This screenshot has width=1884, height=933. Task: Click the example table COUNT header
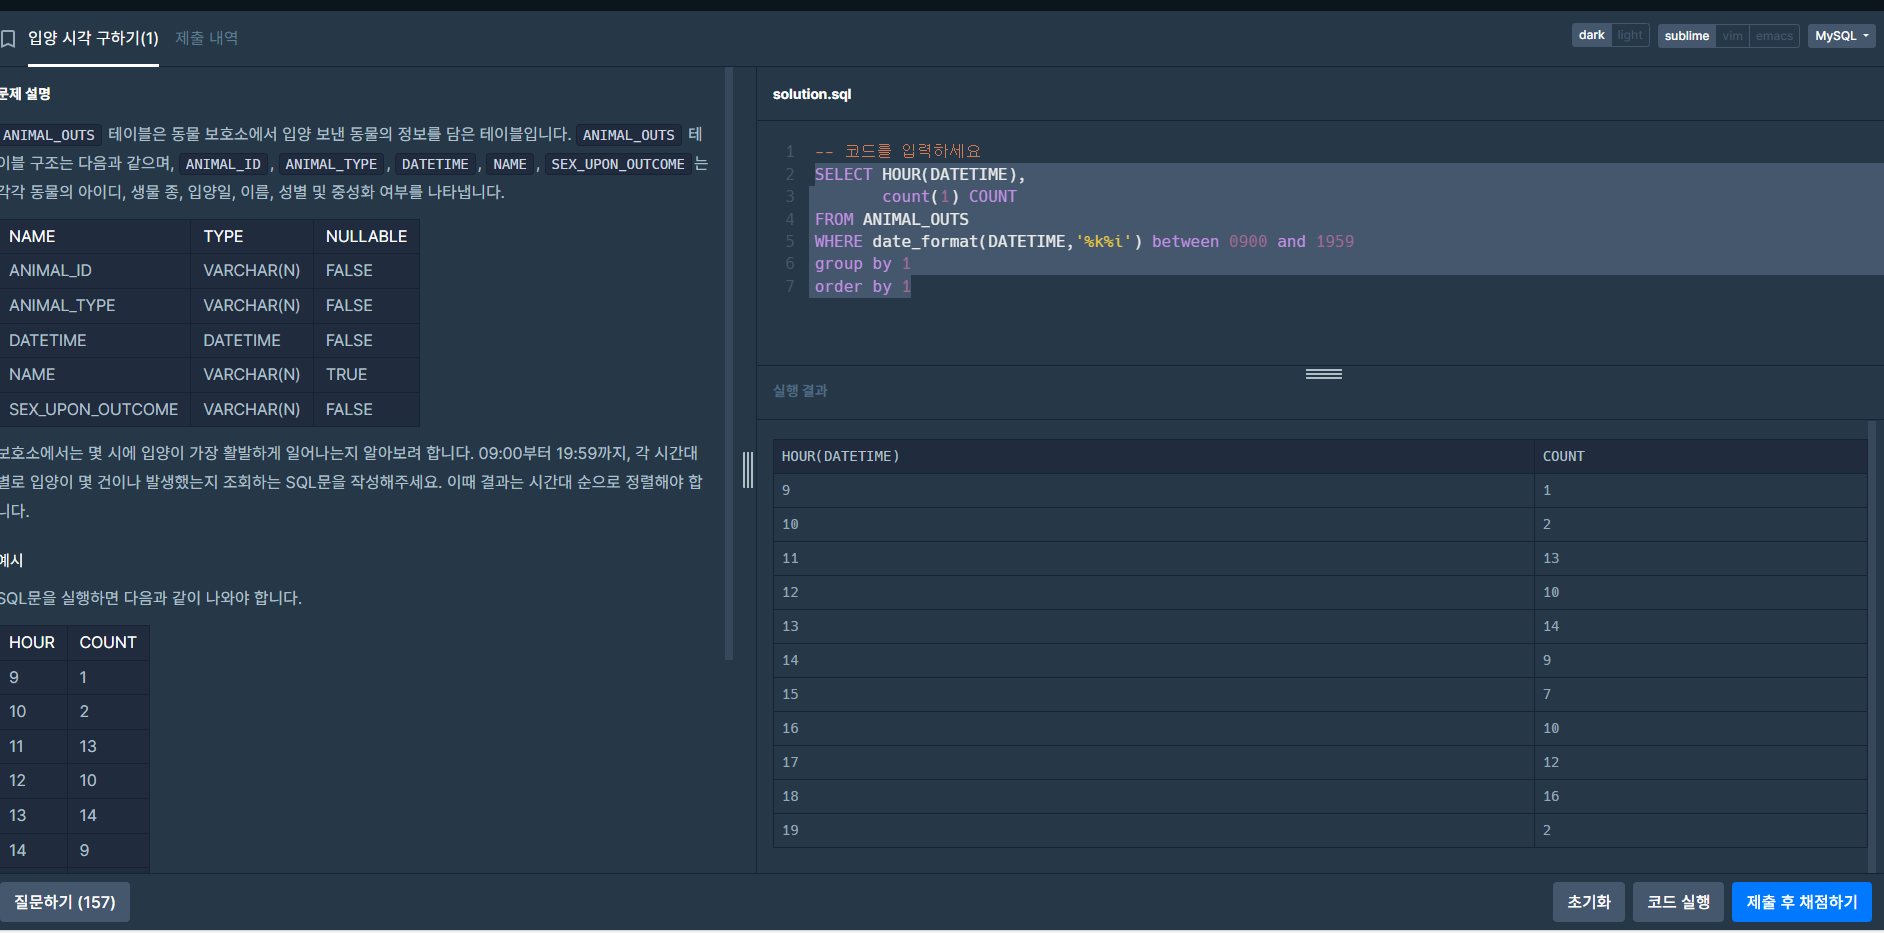click(x=108, y=642)
